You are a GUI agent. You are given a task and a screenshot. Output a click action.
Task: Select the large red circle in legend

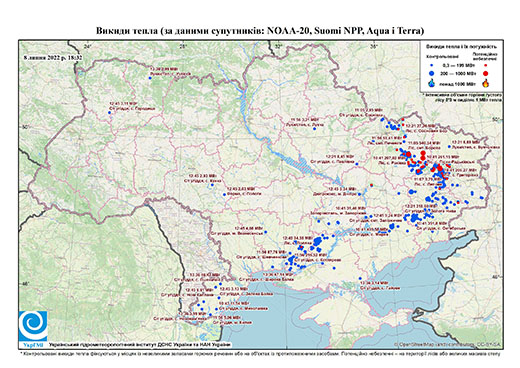coord(486,73)
